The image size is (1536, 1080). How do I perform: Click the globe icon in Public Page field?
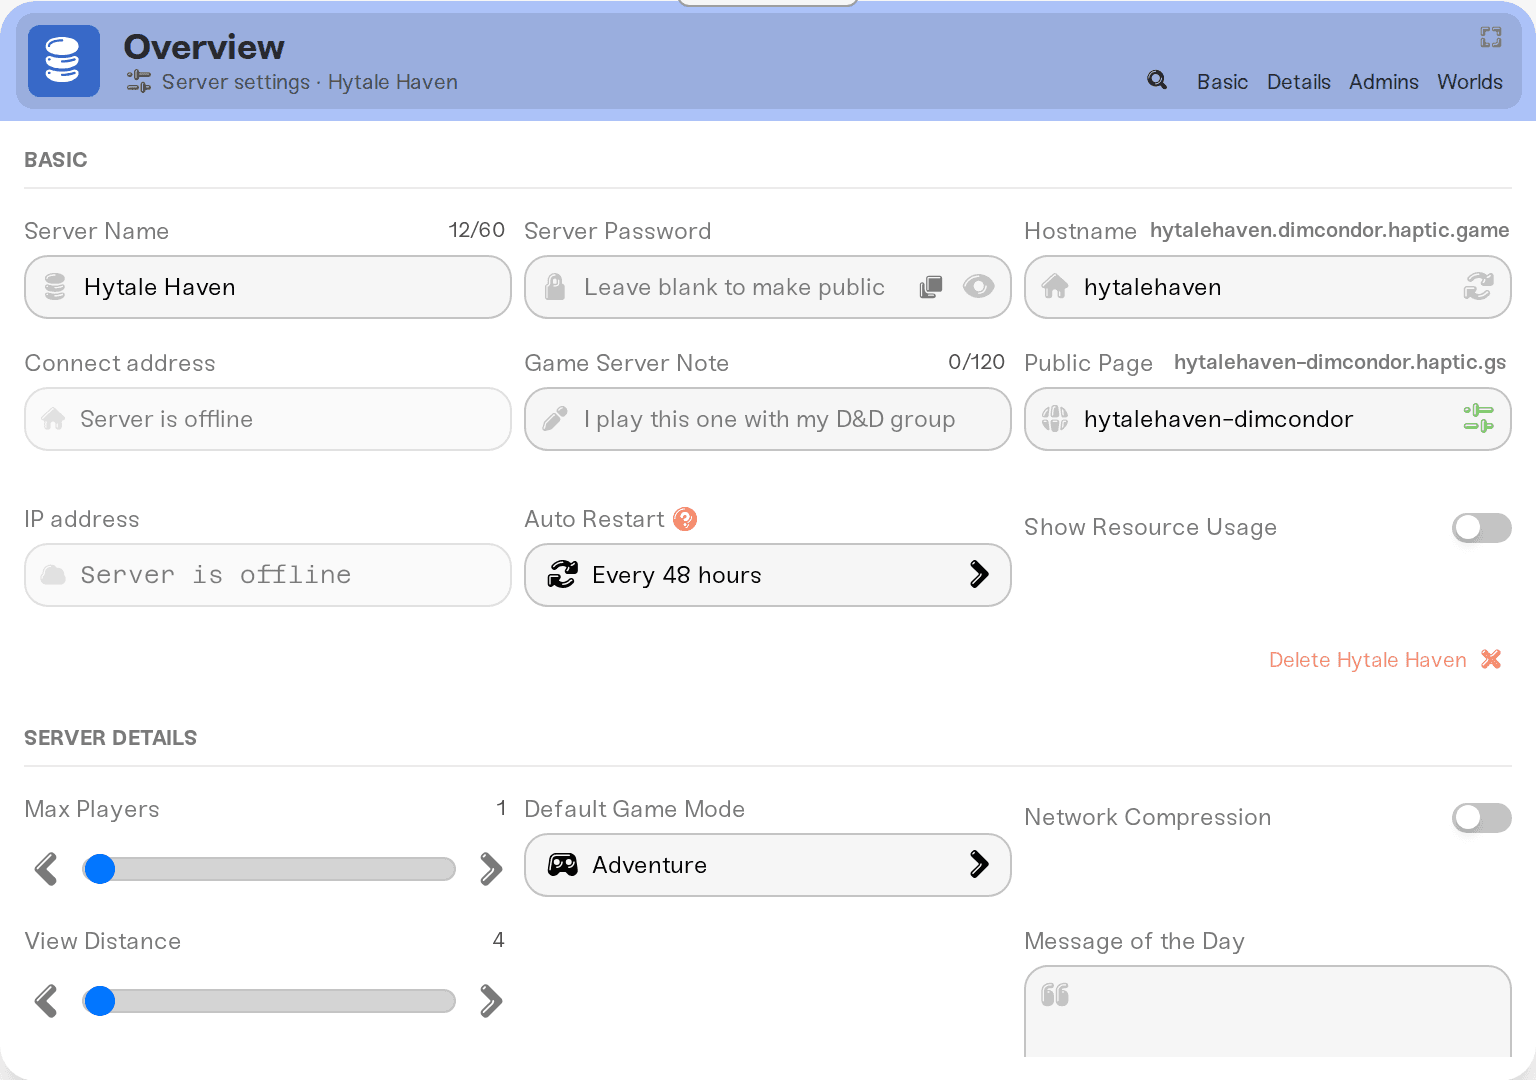1055,418
